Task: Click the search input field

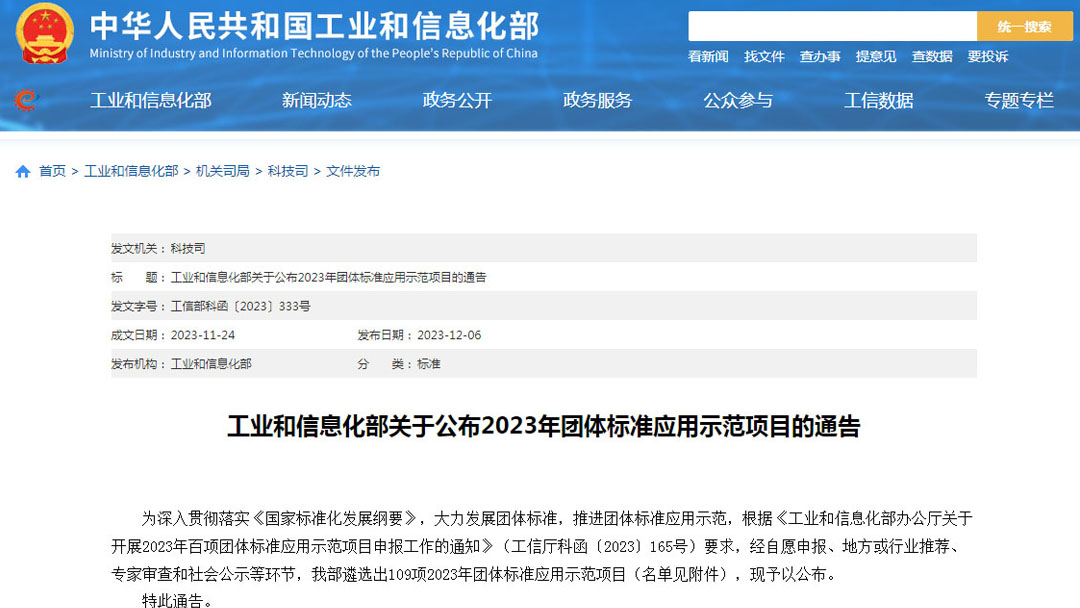Action: tap(831, 27)
